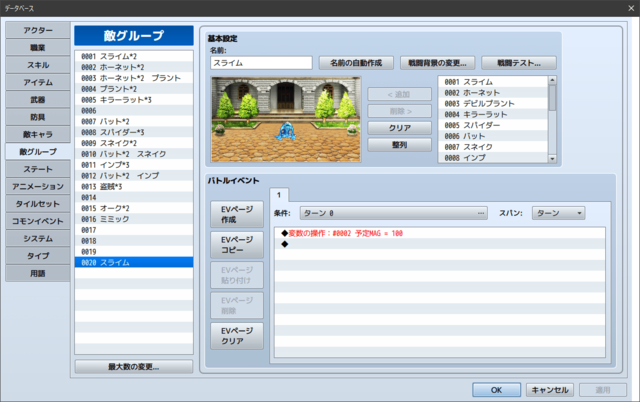Select enemy 0002 ホーネット in enemy list
This screenshot has width=640, height=402.
tap(493, 93)
